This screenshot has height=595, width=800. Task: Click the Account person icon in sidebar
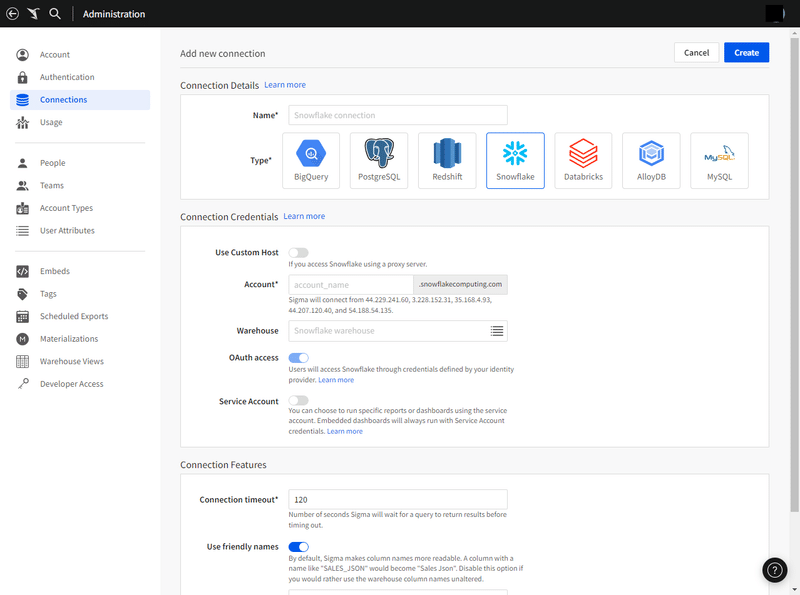[22, 55]
